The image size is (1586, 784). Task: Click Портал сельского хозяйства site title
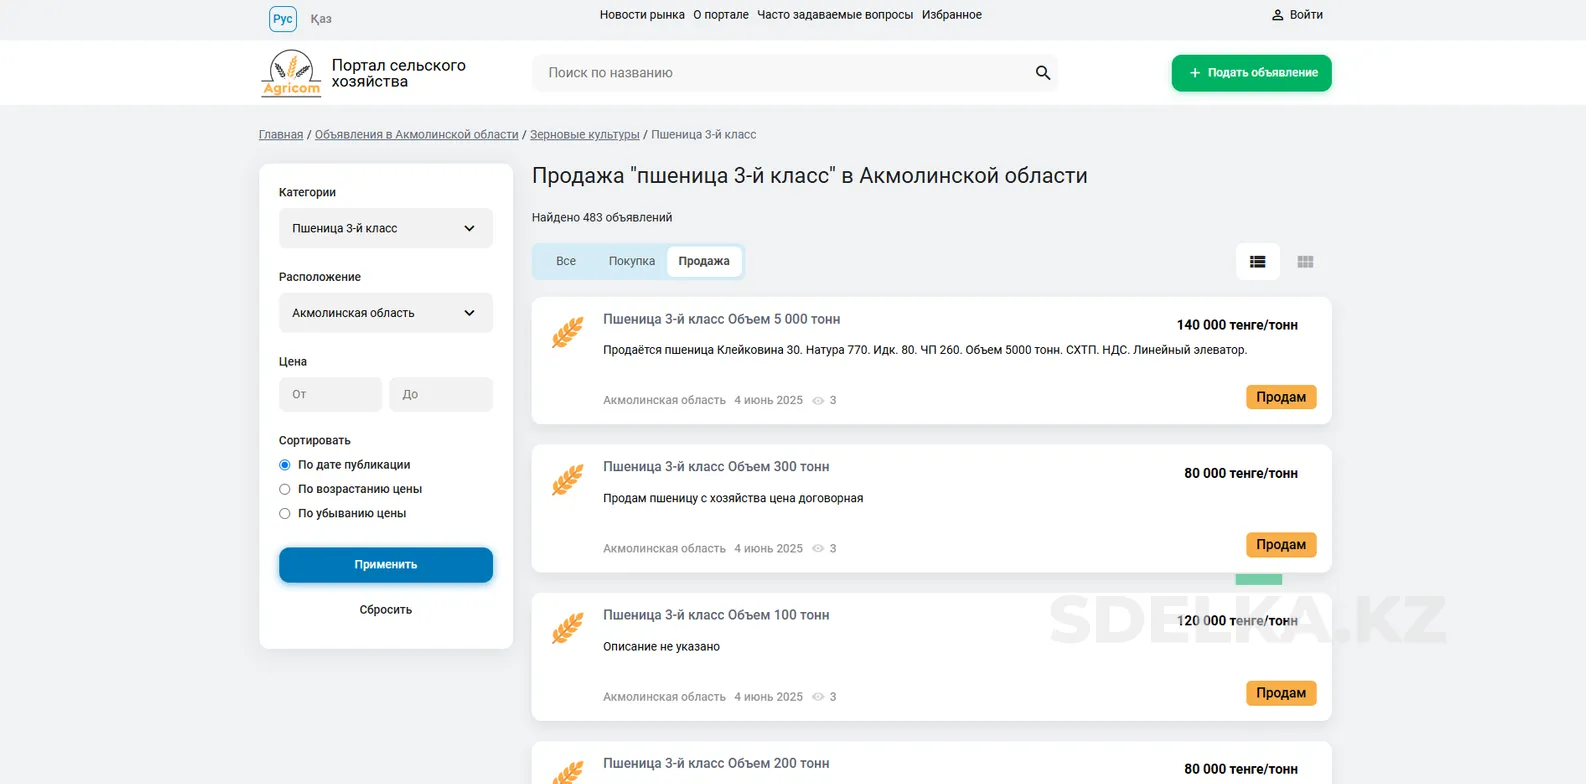pos(399,73)
